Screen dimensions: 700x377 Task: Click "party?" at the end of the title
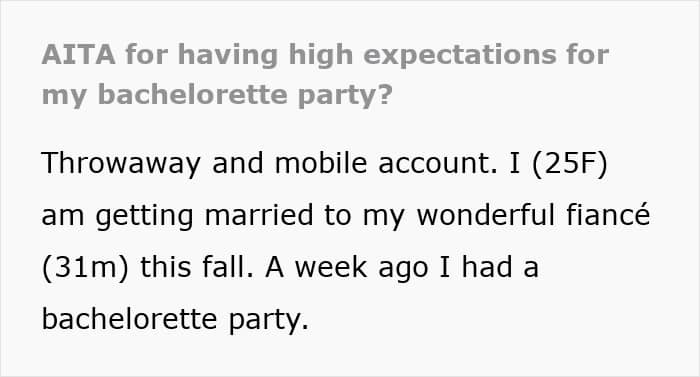[x=345, y=96]
